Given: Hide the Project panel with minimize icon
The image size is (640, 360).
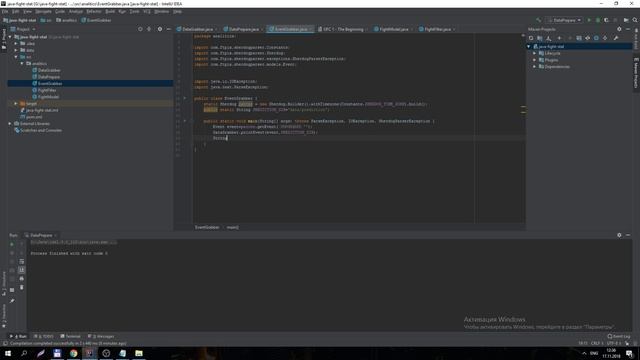Looking at the screenshot, I should point(169,29).
